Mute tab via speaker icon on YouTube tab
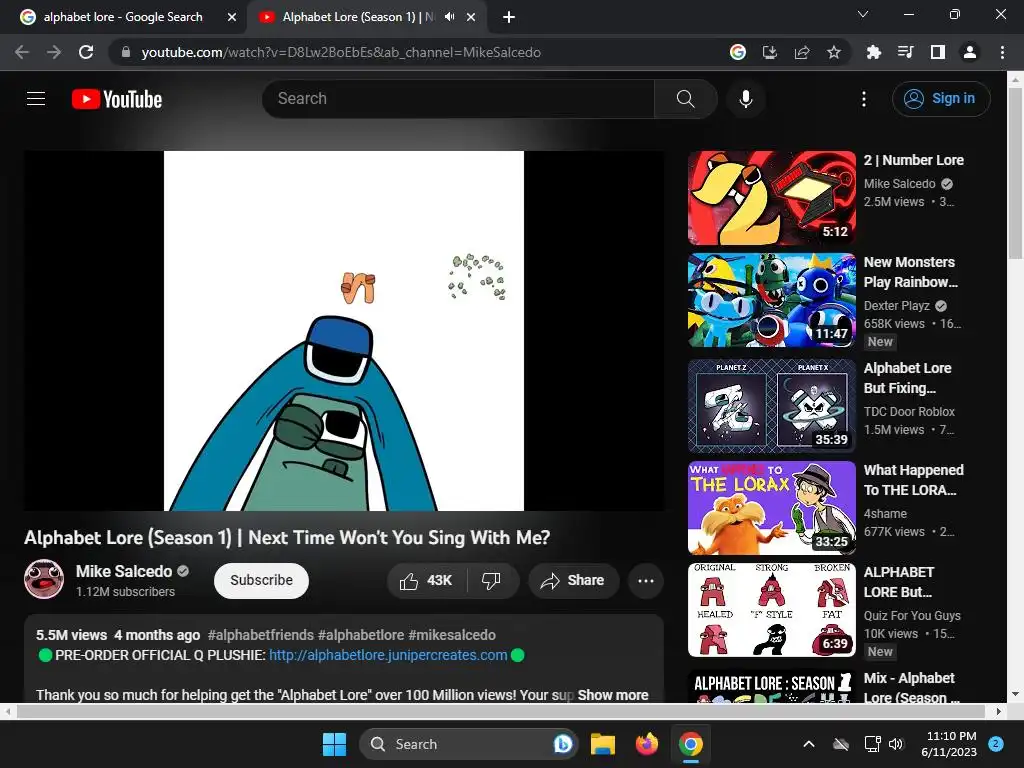The width and height of the screenshot is (1024, 768). (449, 17)
